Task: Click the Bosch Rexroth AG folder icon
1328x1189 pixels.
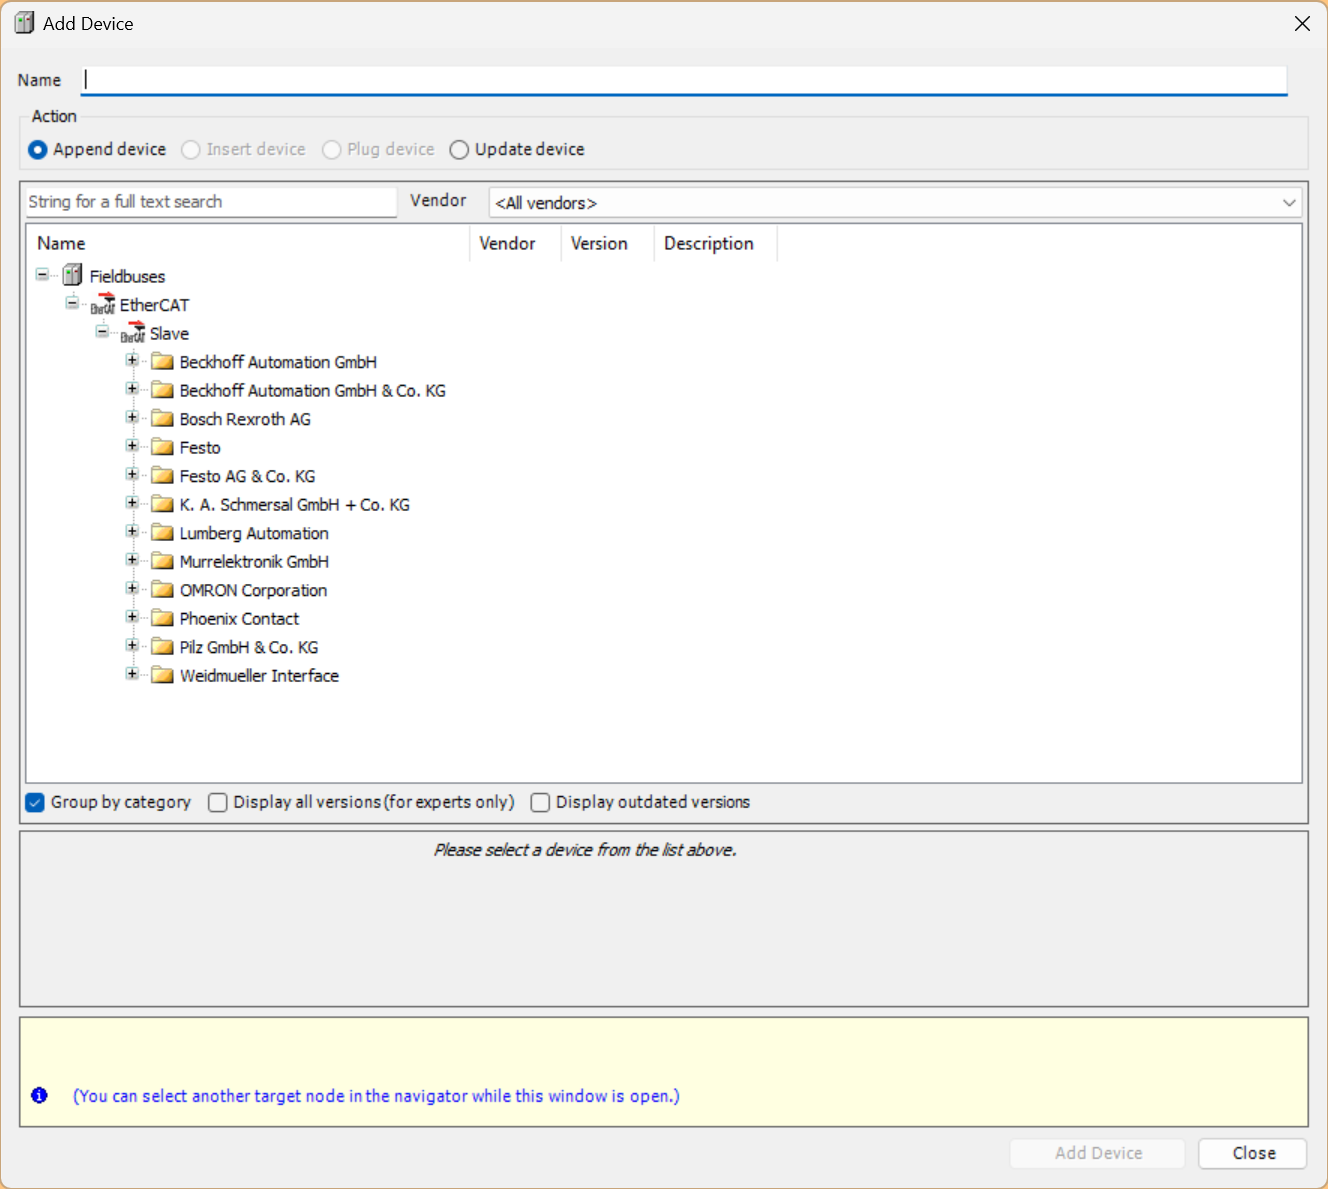Action: tap(163, 418)
